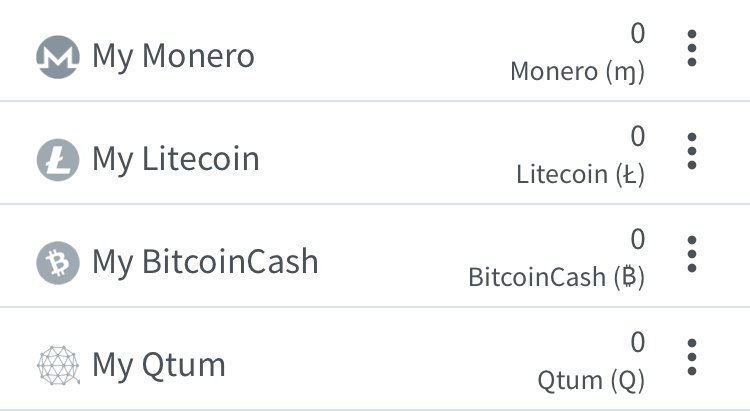The width and height of the screenshot is (750, 411).
Task: Tap the BitcoinCash wallet zero balance
Action: (x=638, y=239)
